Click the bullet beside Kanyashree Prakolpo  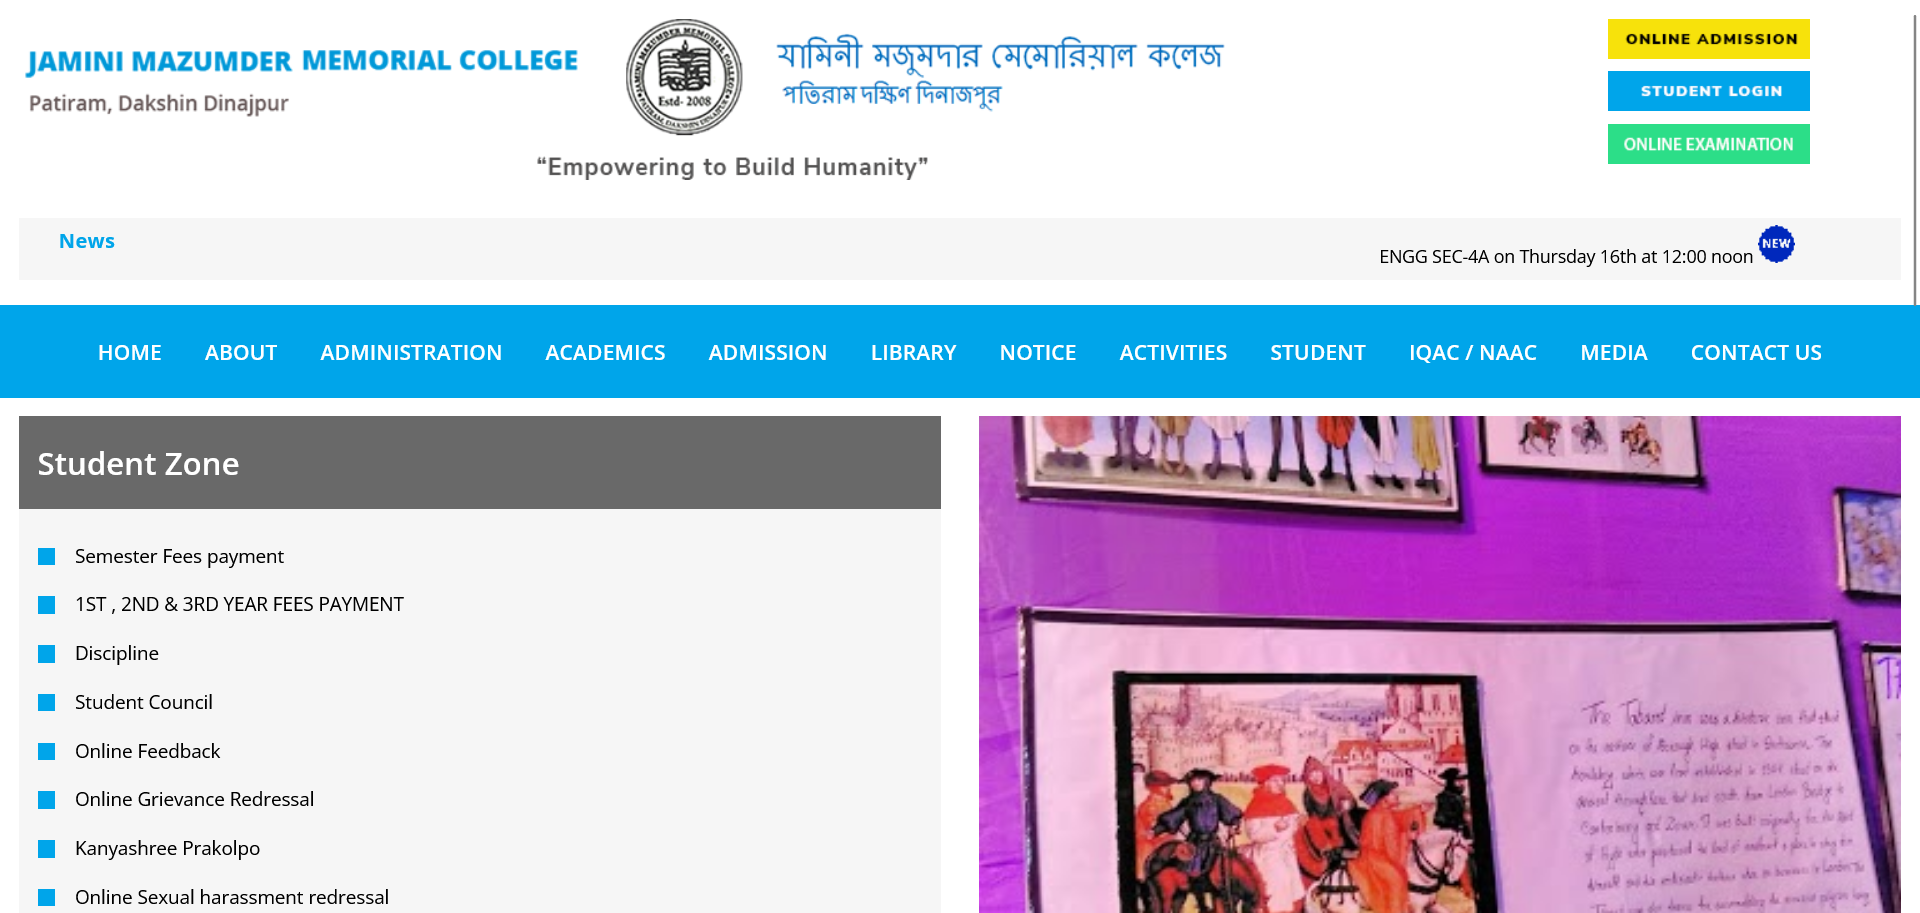[x=46, y=849]
